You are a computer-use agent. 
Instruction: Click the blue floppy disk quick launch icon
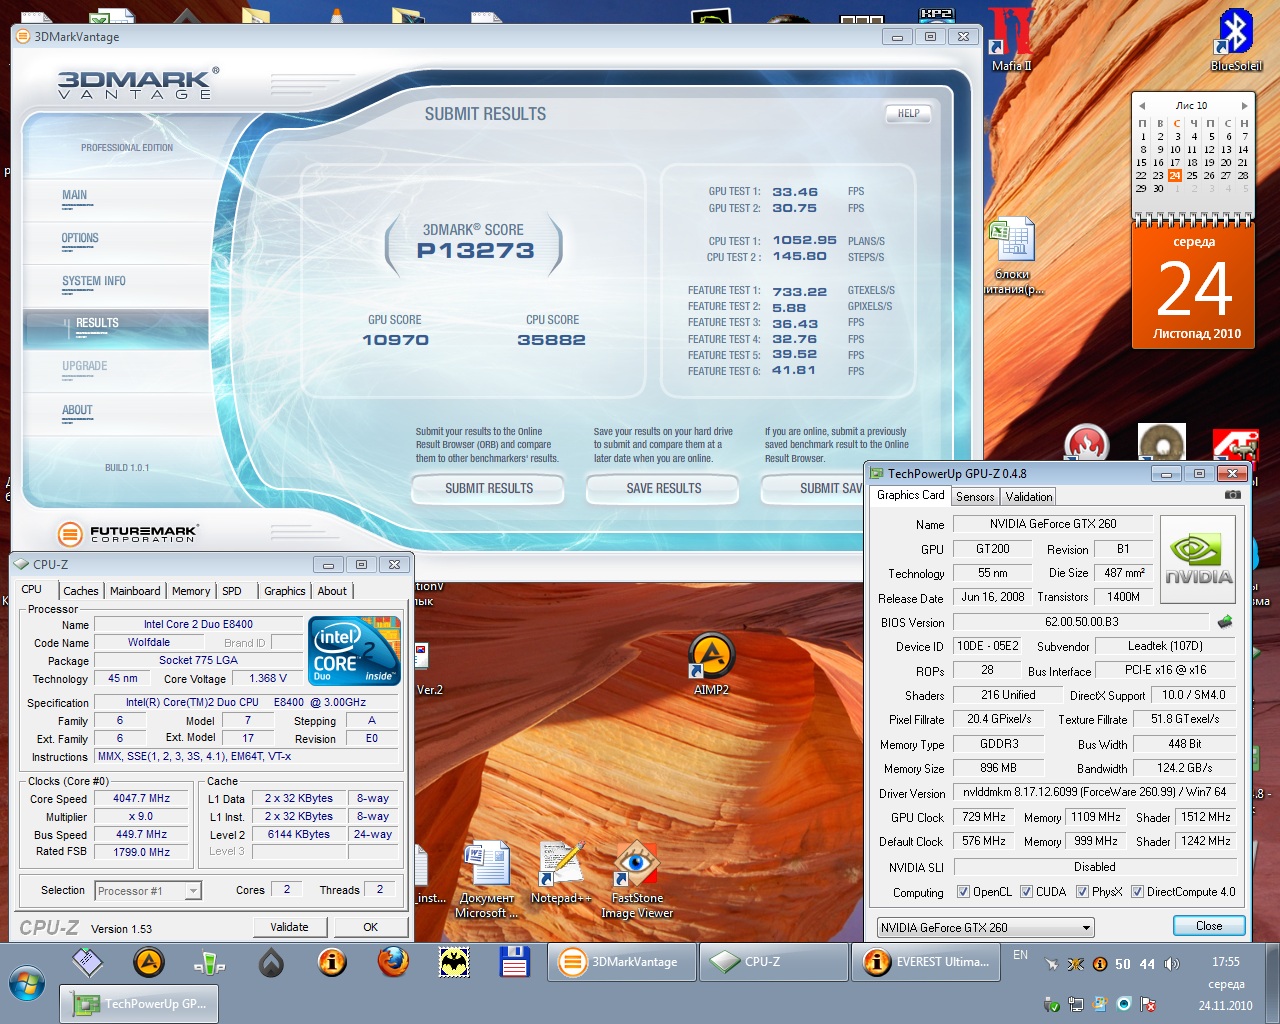coord(514,962)
